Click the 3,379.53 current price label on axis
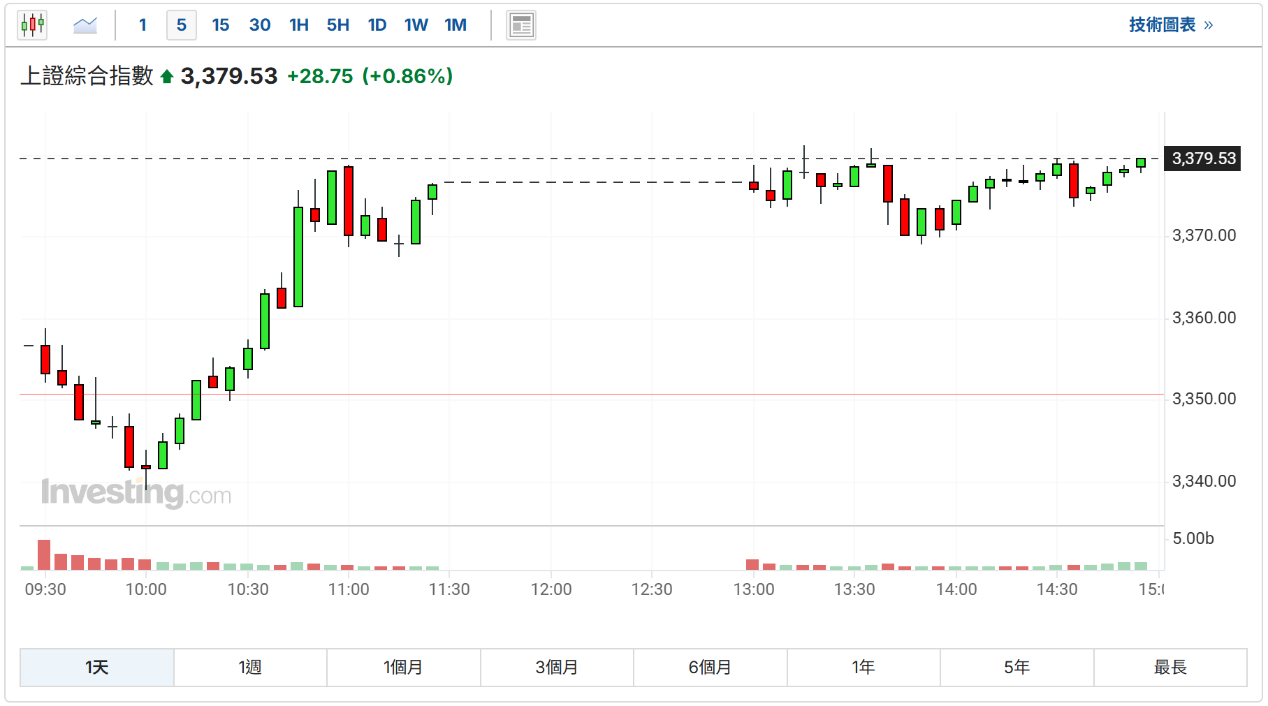This screenshot has height=706, width=1268. coord(1203,158)
